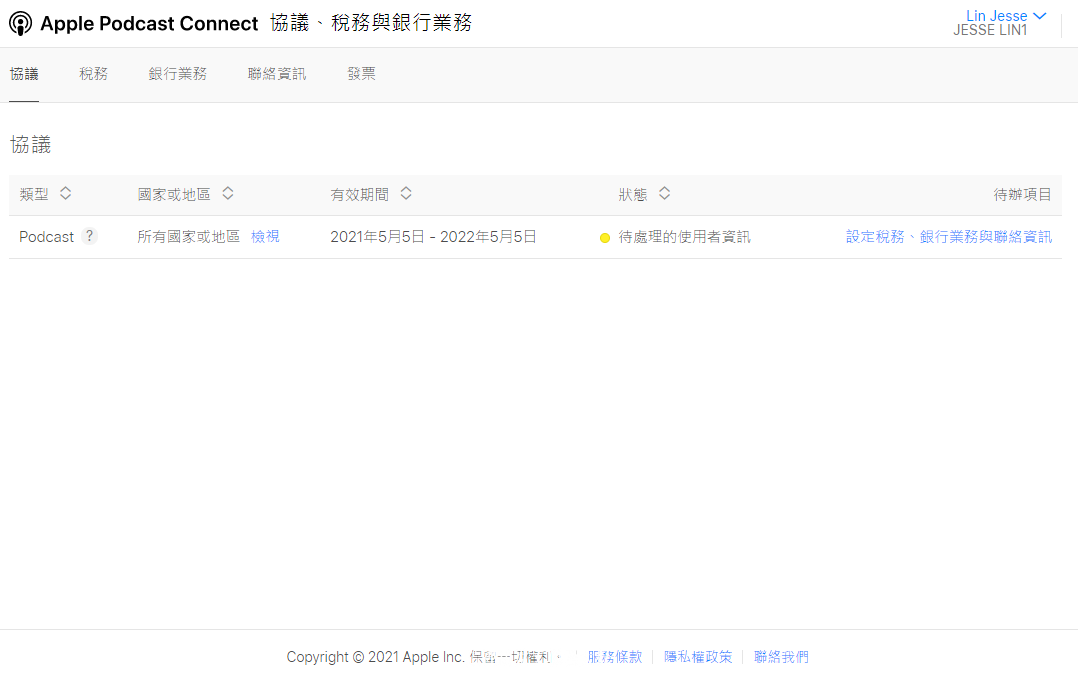Click the Apple Podcast Connect logo icon
The height and width of the screenshot is (689, 1078).
tap(20, 23)
